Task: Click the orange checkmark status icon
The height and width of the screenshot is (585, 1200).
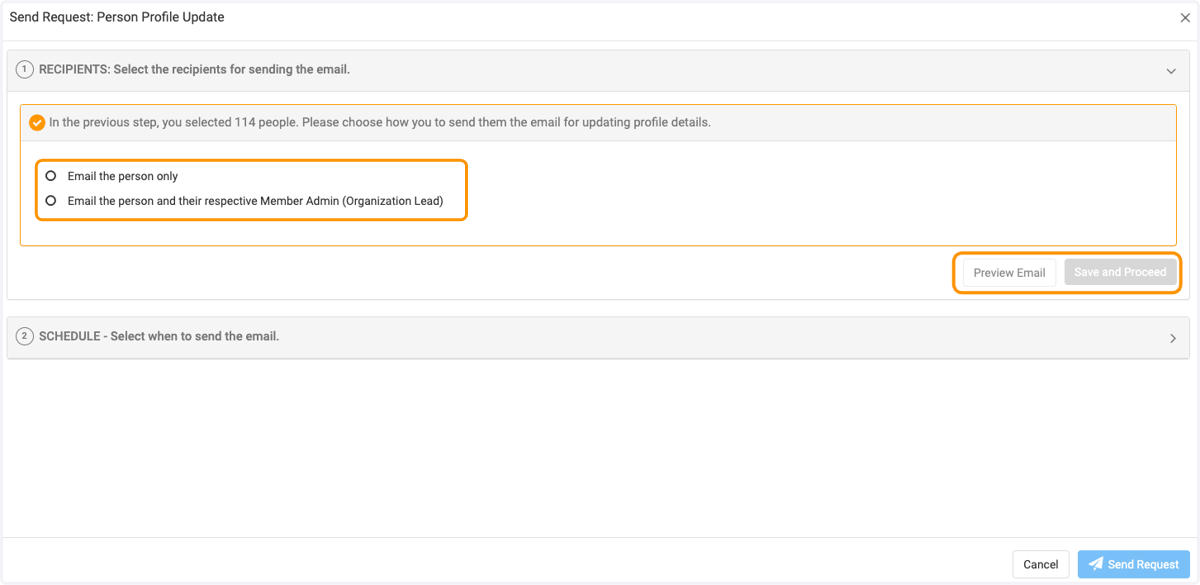Action: (37, 123)
